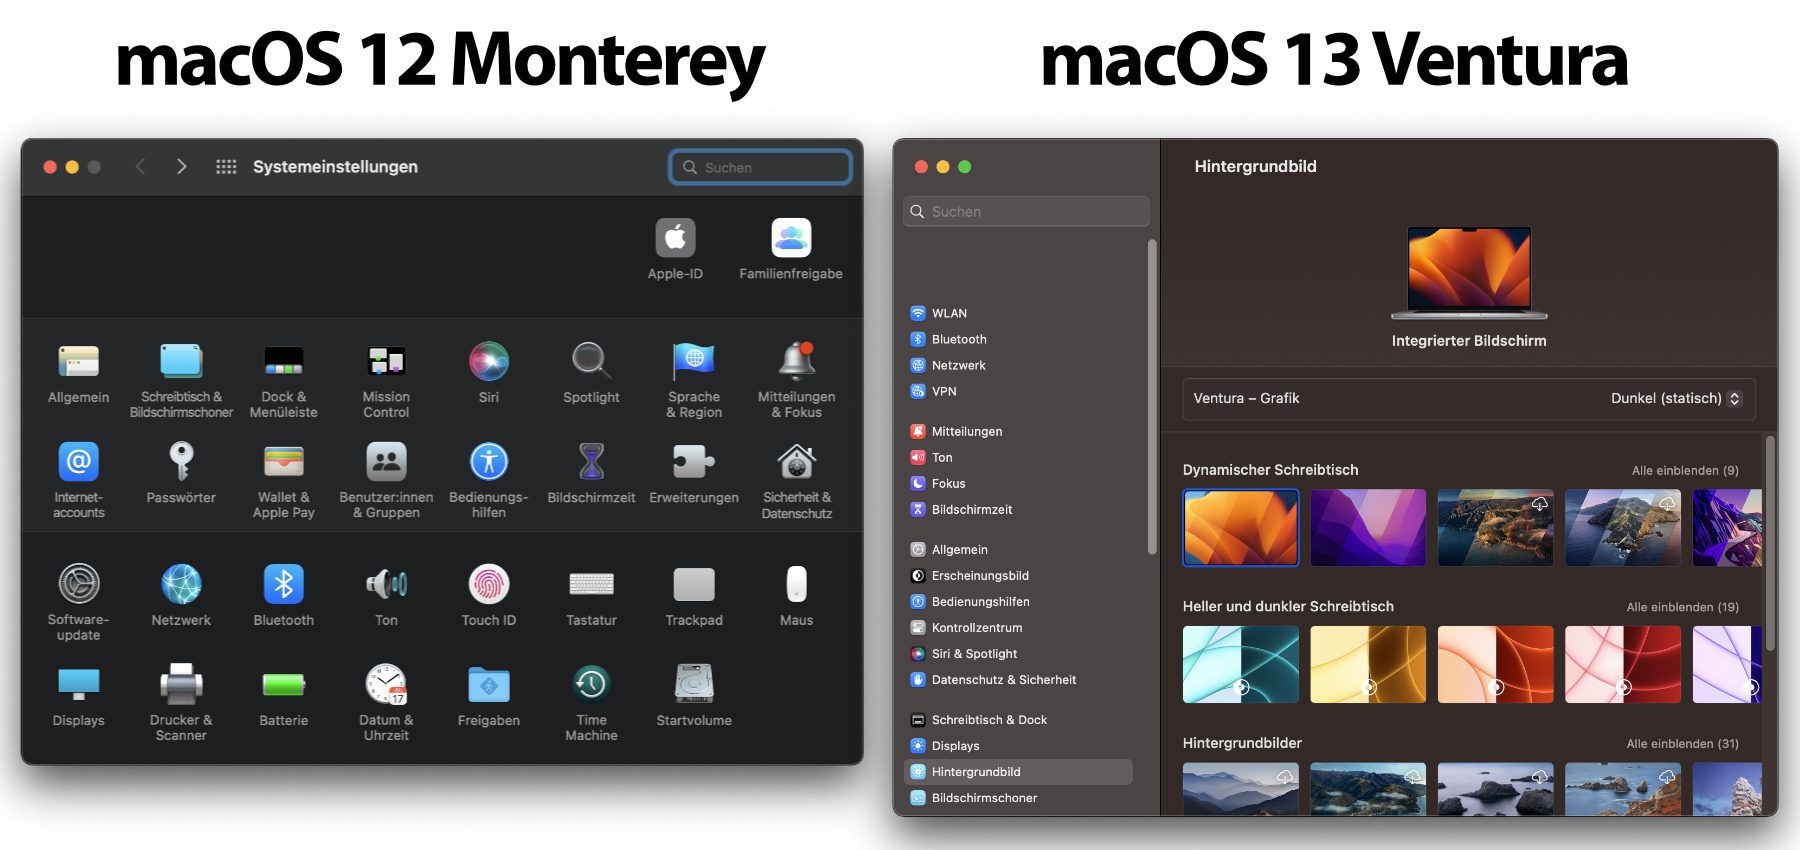Open the Startvolume disk icon

pyautogui.click(x=693, y=685)
